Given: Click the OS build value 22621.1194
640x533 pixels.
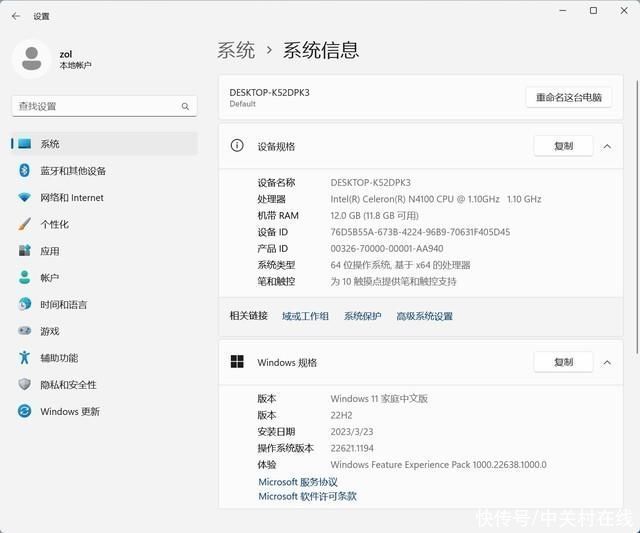Looking at the screenshot, I should click(352, 448).
